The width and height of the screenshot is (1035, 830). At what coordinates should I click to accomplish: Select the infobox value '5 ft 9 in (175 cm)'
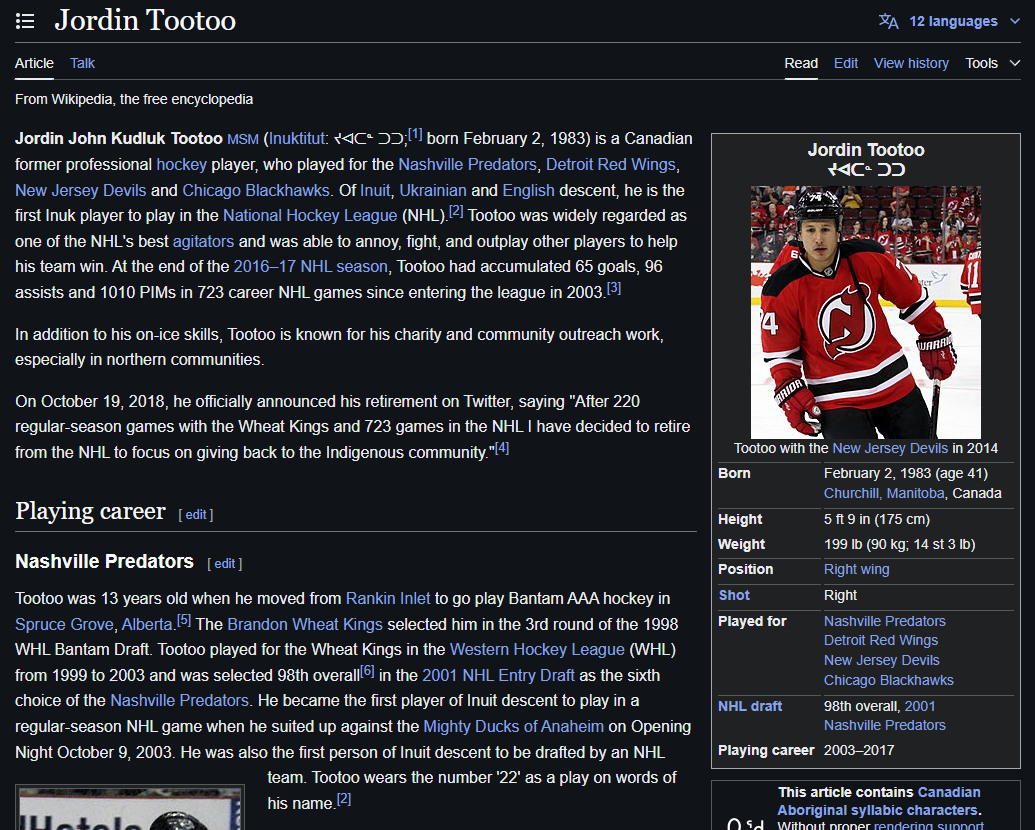click(x=877, y=519)
